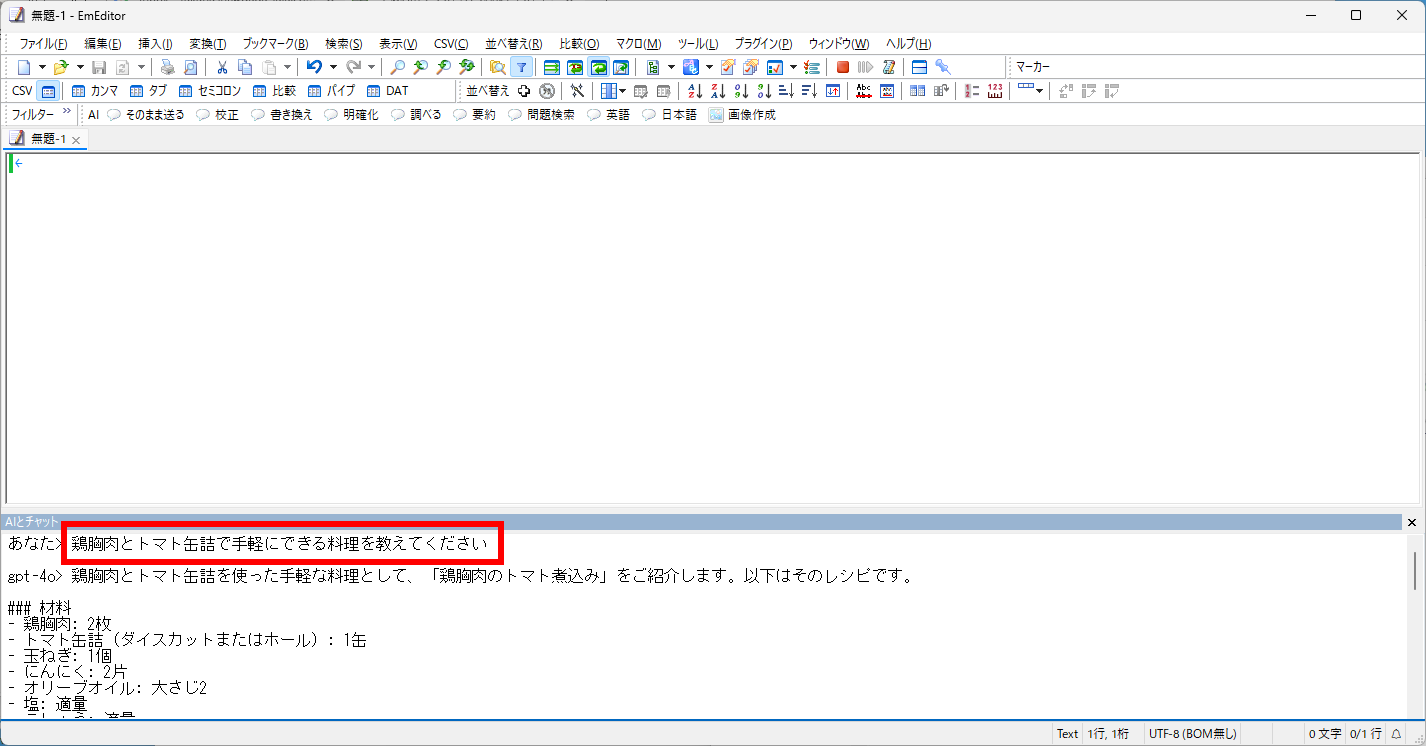Toggle セミコロン (semicolon) separated mode

pos(210,91)
